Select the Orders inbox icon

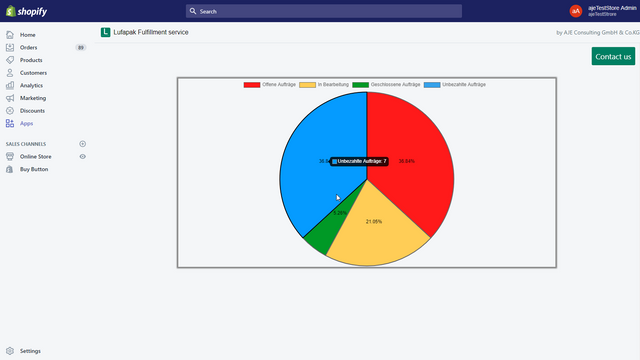coord(10,47)
